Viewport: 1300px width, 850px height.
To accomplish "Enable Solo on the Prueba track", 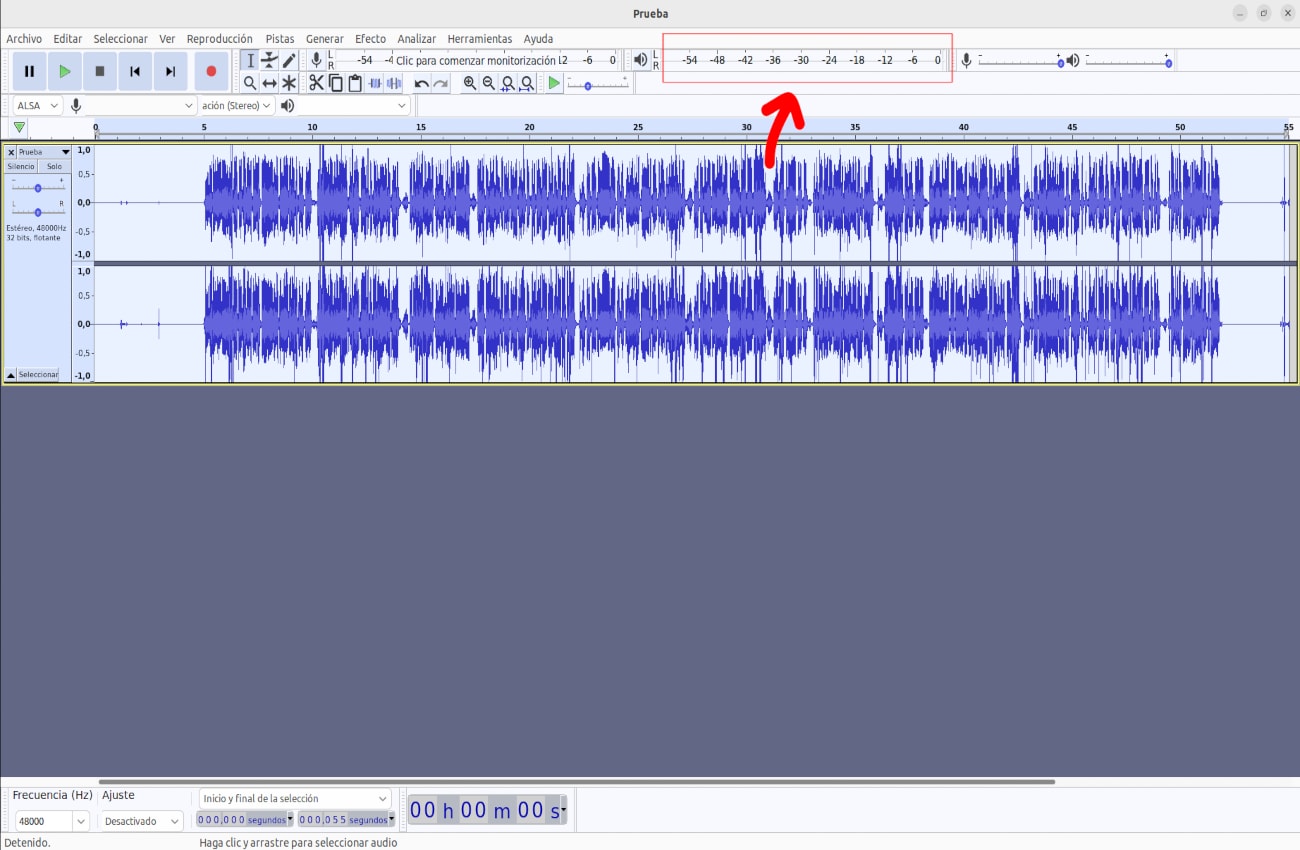I will (x=53, y=166).
